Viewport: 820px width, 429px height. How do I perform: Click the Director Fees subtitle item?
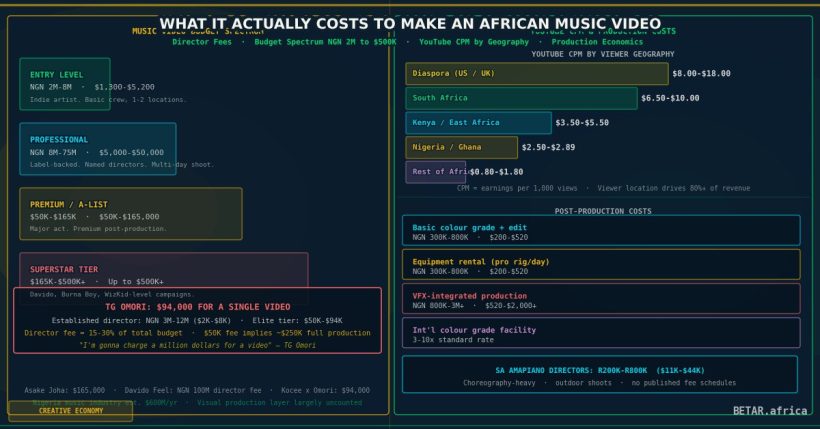202,42
